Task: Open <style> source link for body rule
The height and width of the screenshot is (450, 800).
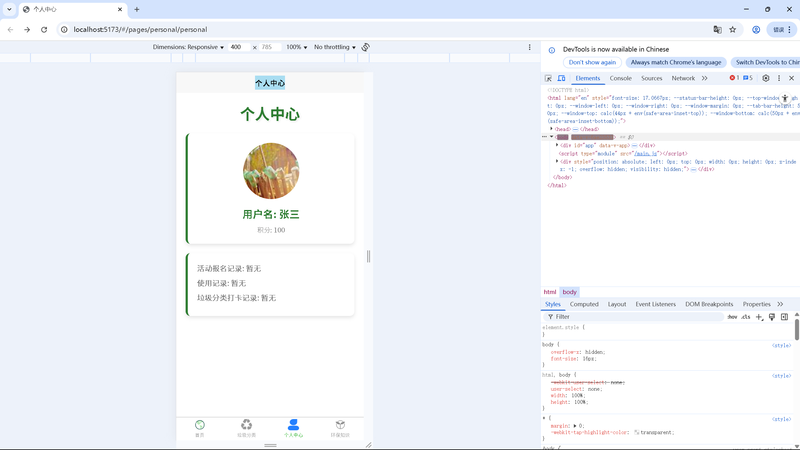Action: pyautogui.click(x=781, y=345)
